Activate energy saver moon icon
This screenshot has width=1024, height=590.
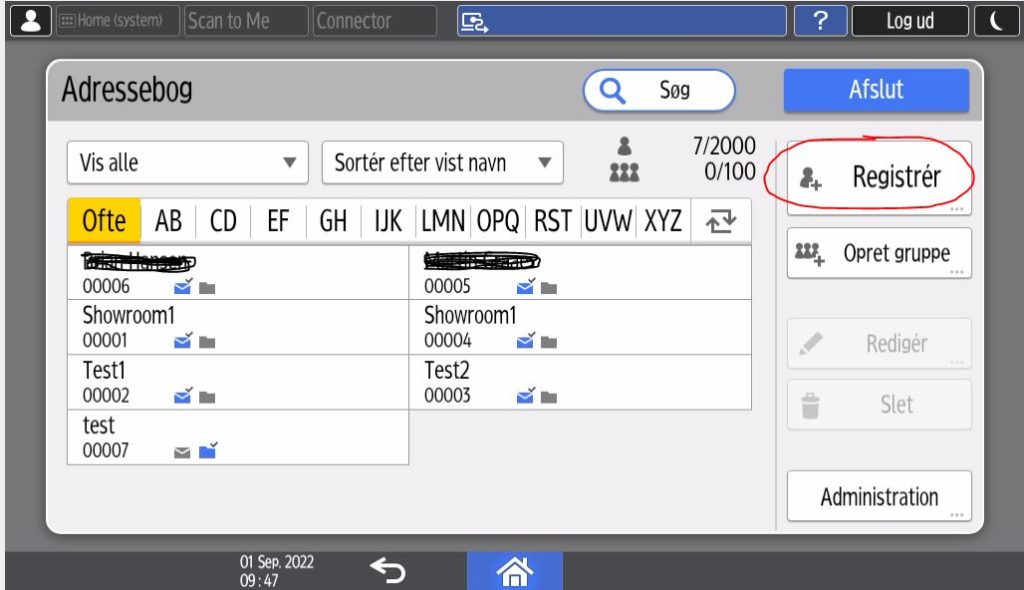[996, 21]
